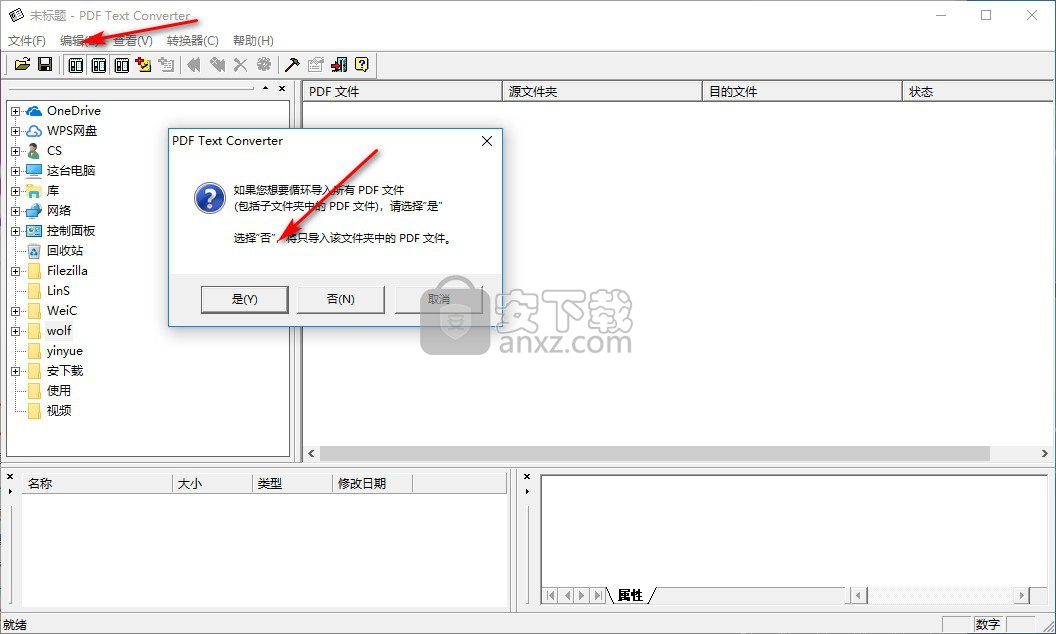This screenshot has width=1056, height=634.
Task: Click the grayed X delete toolbar icon
Action: click(x=240, y=65)
